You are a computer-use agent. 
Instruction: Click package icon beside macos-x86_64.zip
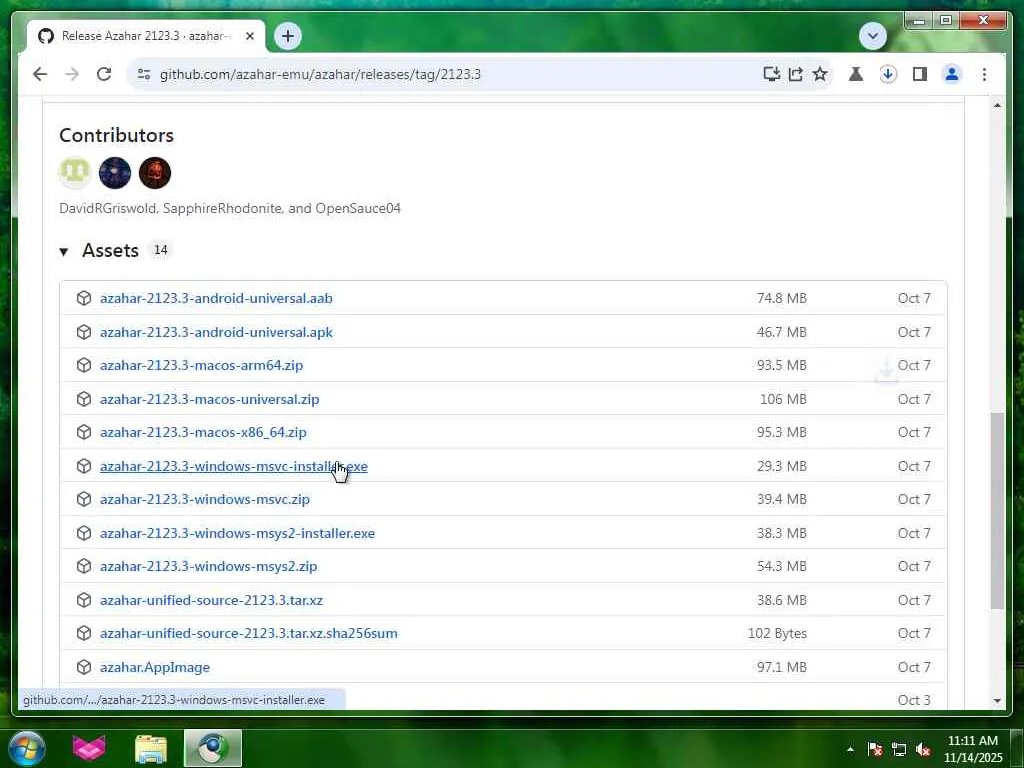pyautogui.click(x=84, y=432)
